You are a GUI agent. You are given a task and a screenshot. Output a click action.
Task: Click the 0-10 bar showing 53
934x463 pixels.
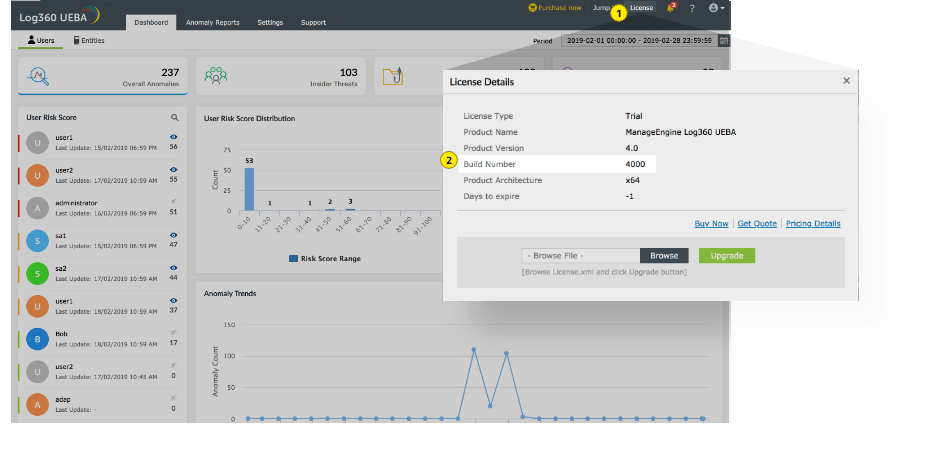pos(249,189)
